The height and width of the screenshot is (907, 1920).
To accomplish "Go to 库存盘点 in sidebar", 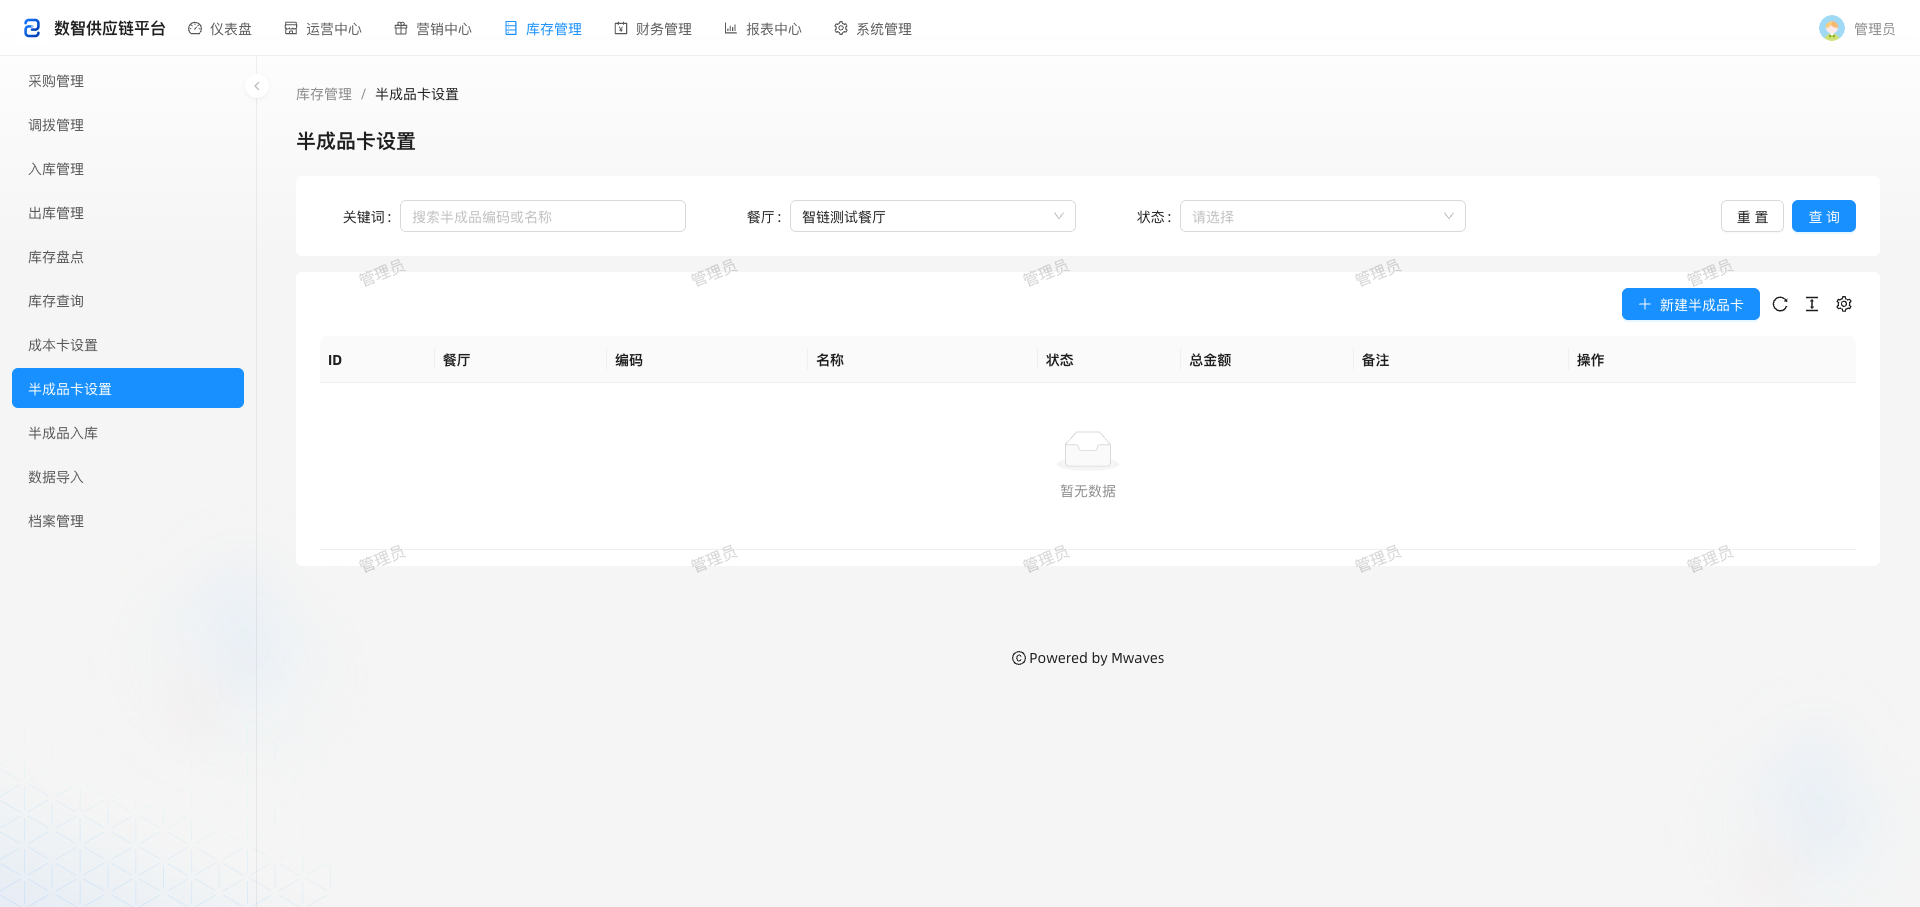I will tap(128, 257).
